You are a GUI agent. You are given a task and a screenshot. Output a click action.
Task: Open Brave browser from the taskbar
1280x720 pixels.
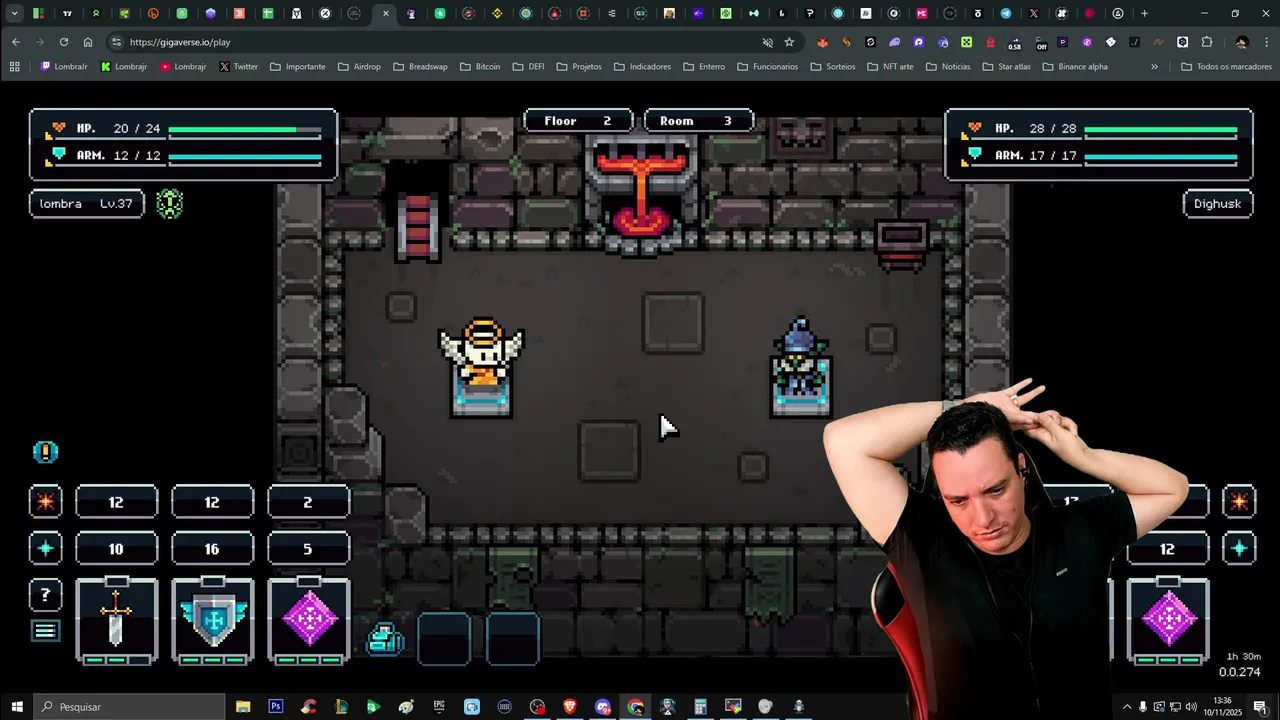click(x=570, y=706)
